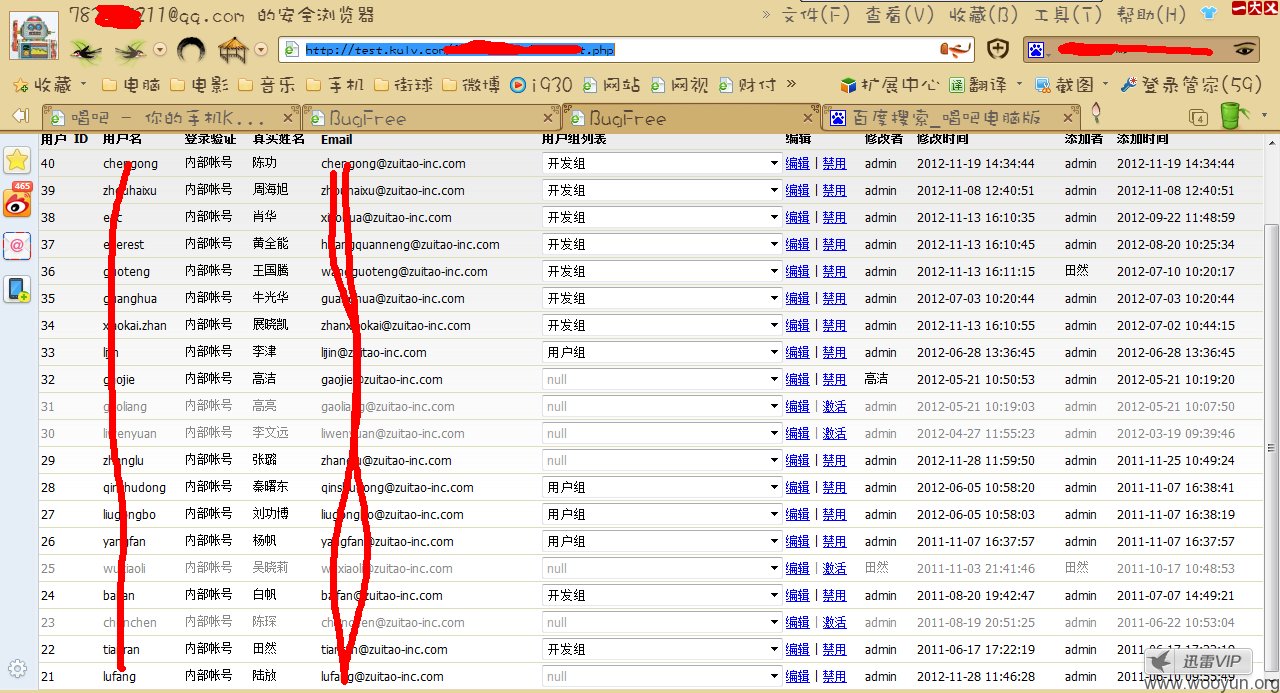Viewport: 1280px width, 693px height.
Task: Switch to the 百度搜索_唱吧电脑版 tab
Action: point(950,118)
